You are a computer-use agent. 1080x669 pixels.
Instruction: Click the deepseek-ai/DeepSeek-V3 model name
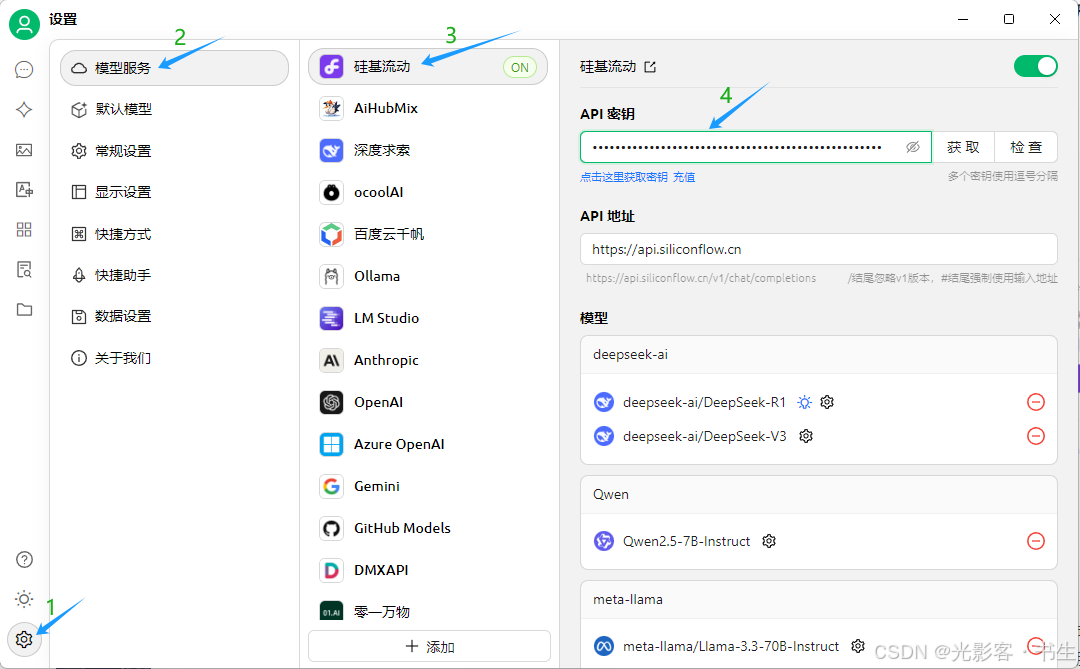[704, 436]
